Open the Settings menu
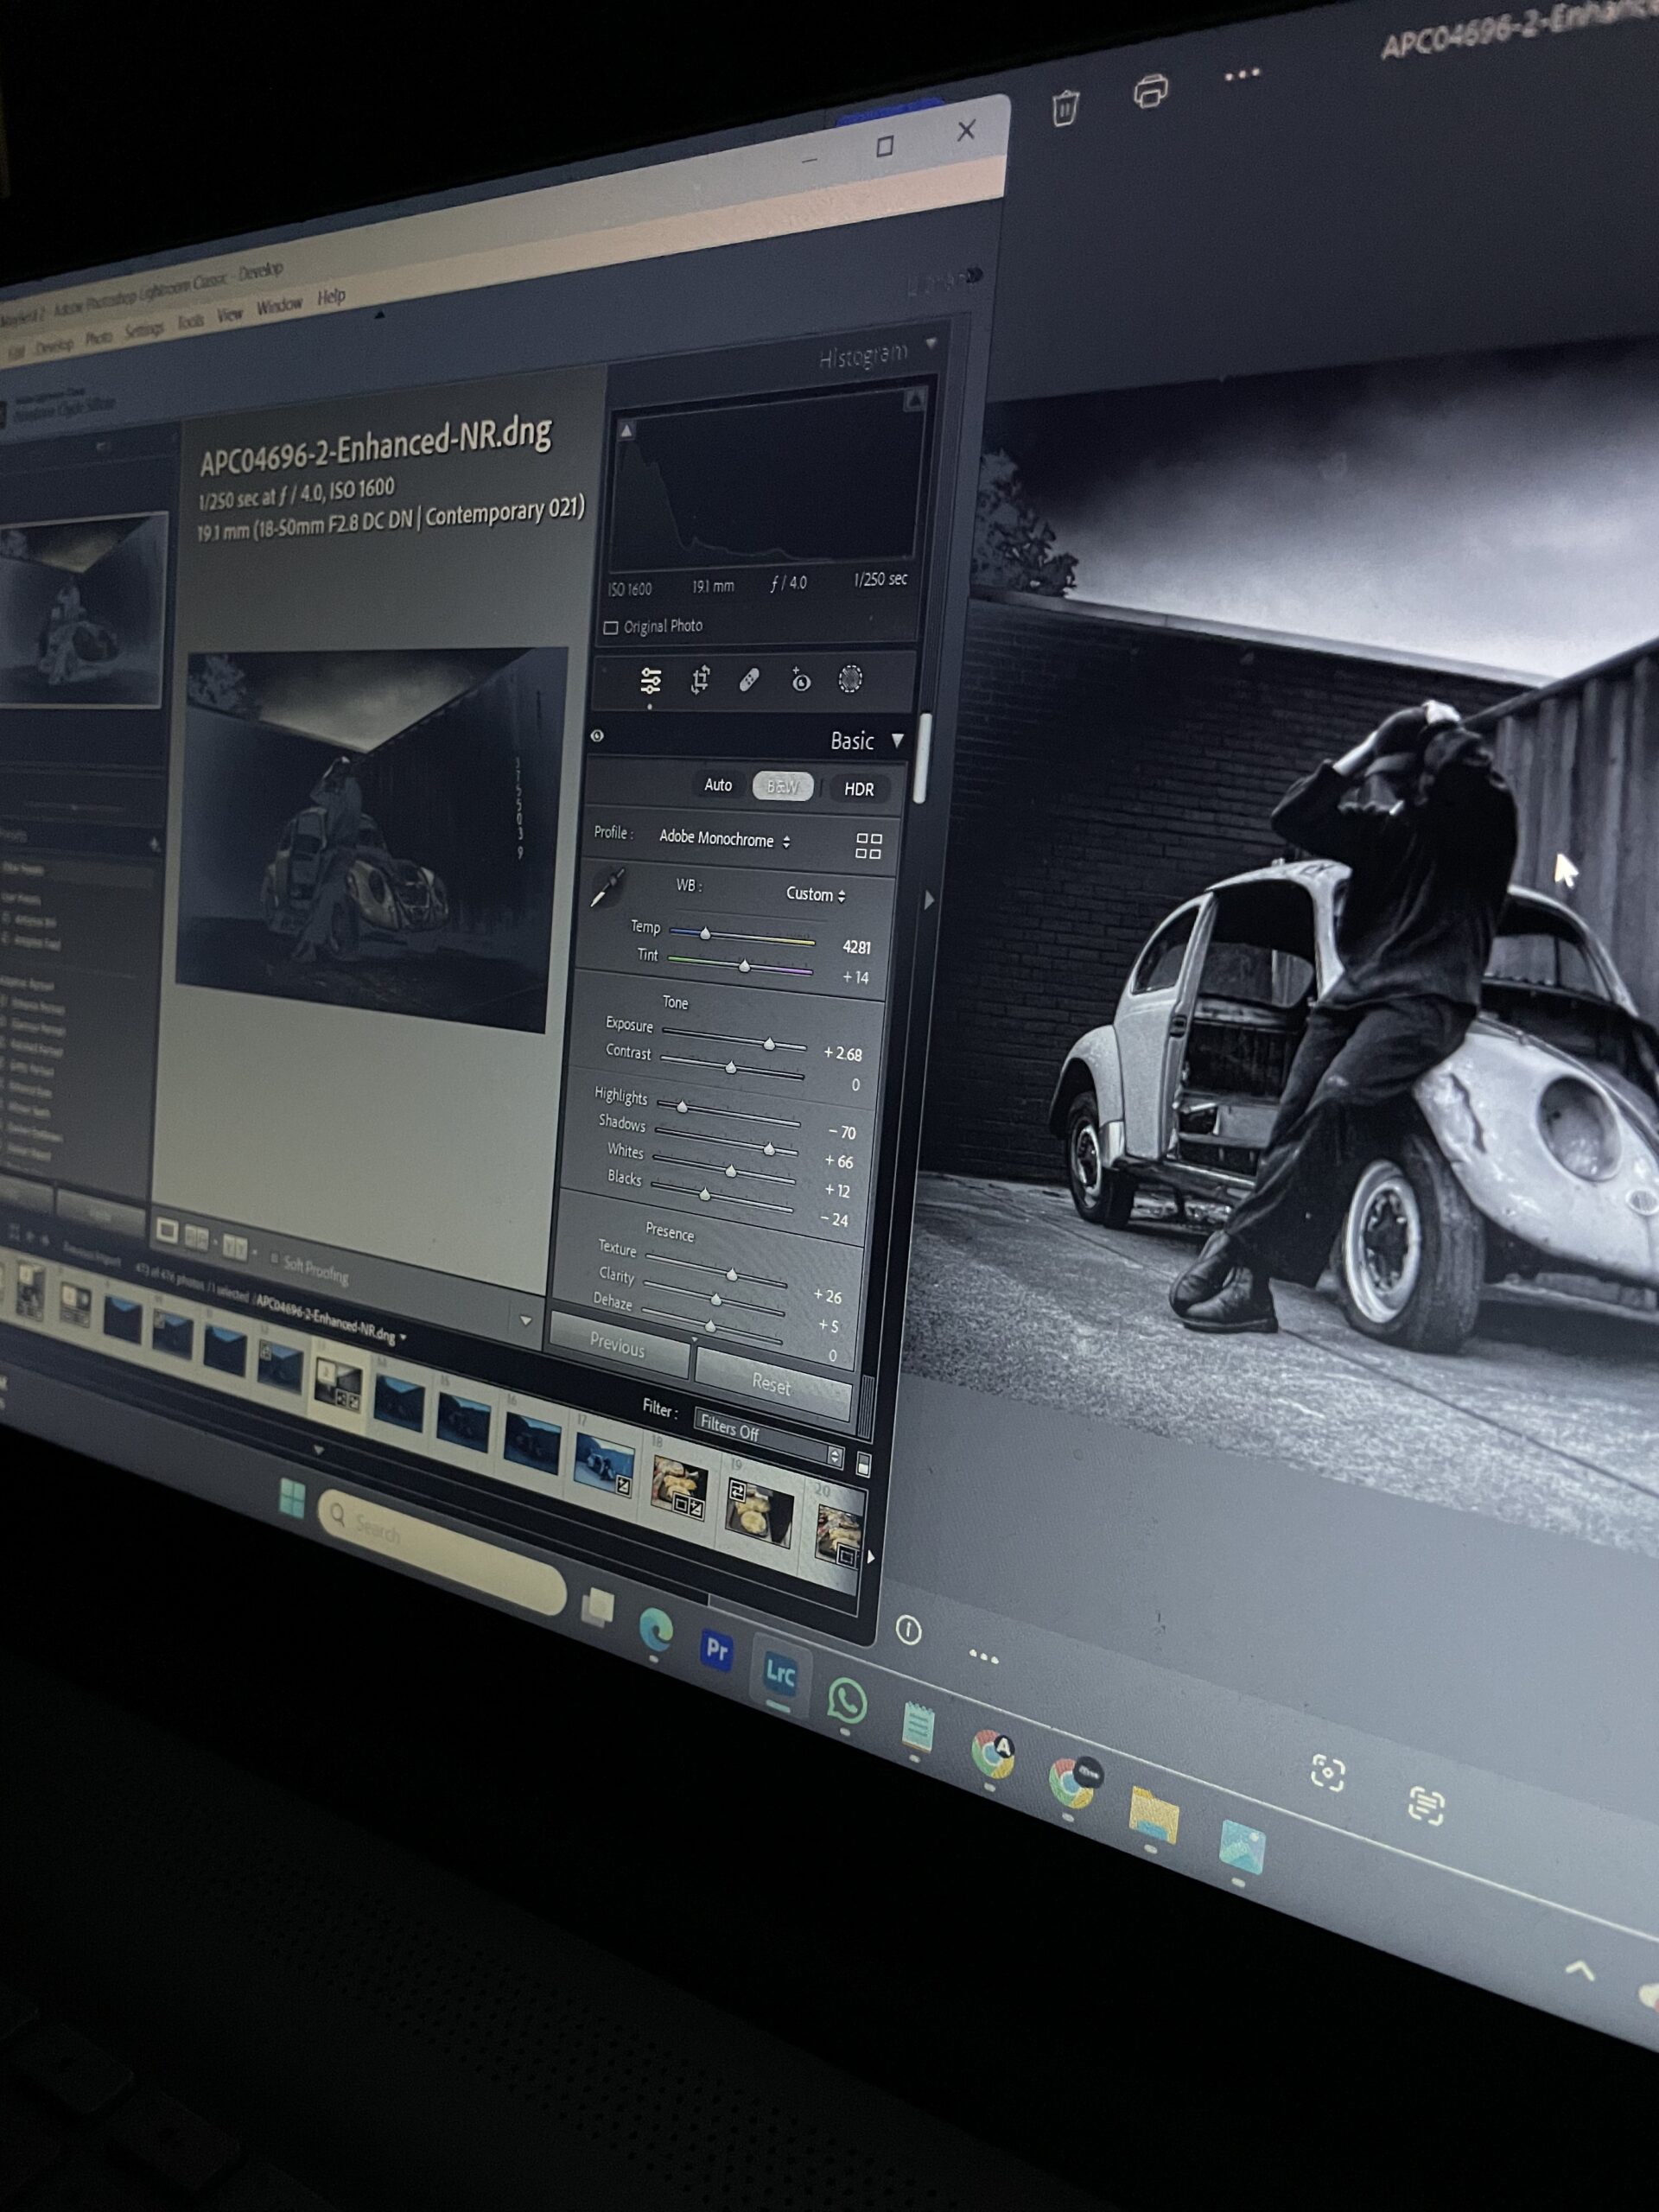1659x2212 pixels. point(144,329)
